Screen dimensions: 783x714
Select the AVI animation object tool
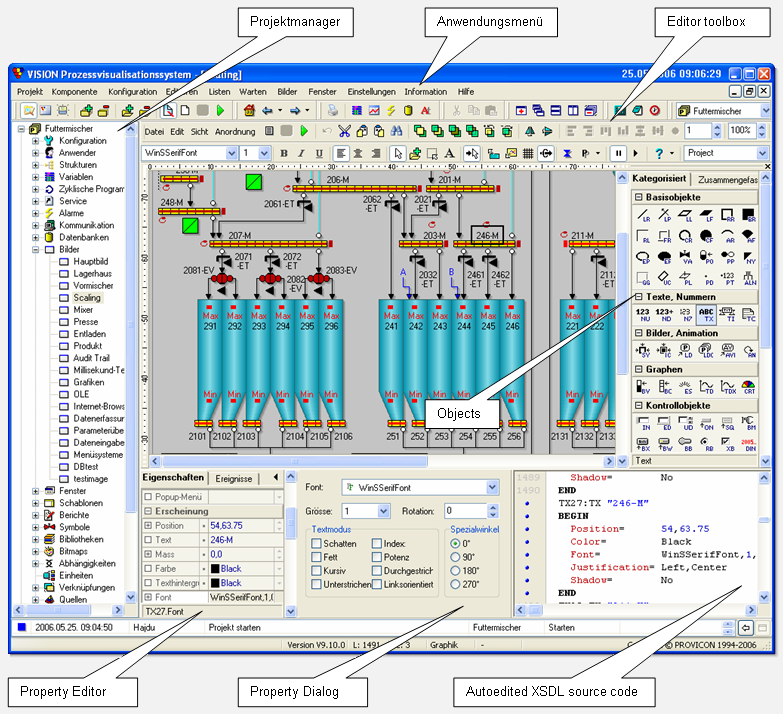click(726, 351)
